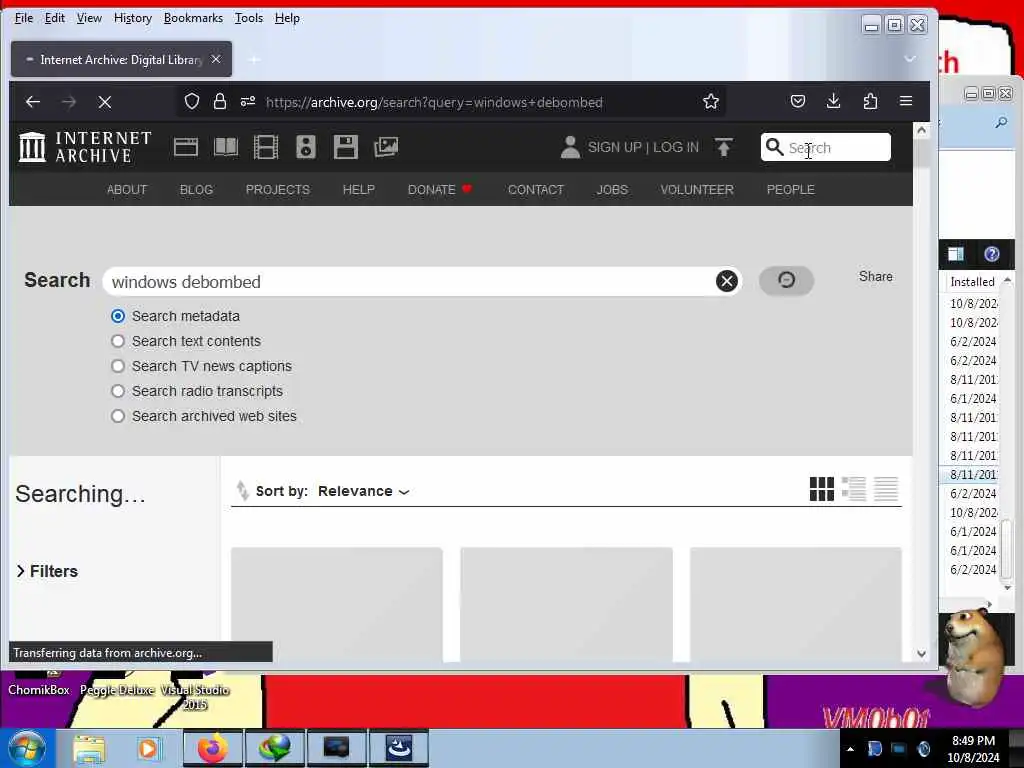Click the VOLUNTEER link
Image resolution: width=1024 pixels, height=768 pixels.
[x=697, y=189]
